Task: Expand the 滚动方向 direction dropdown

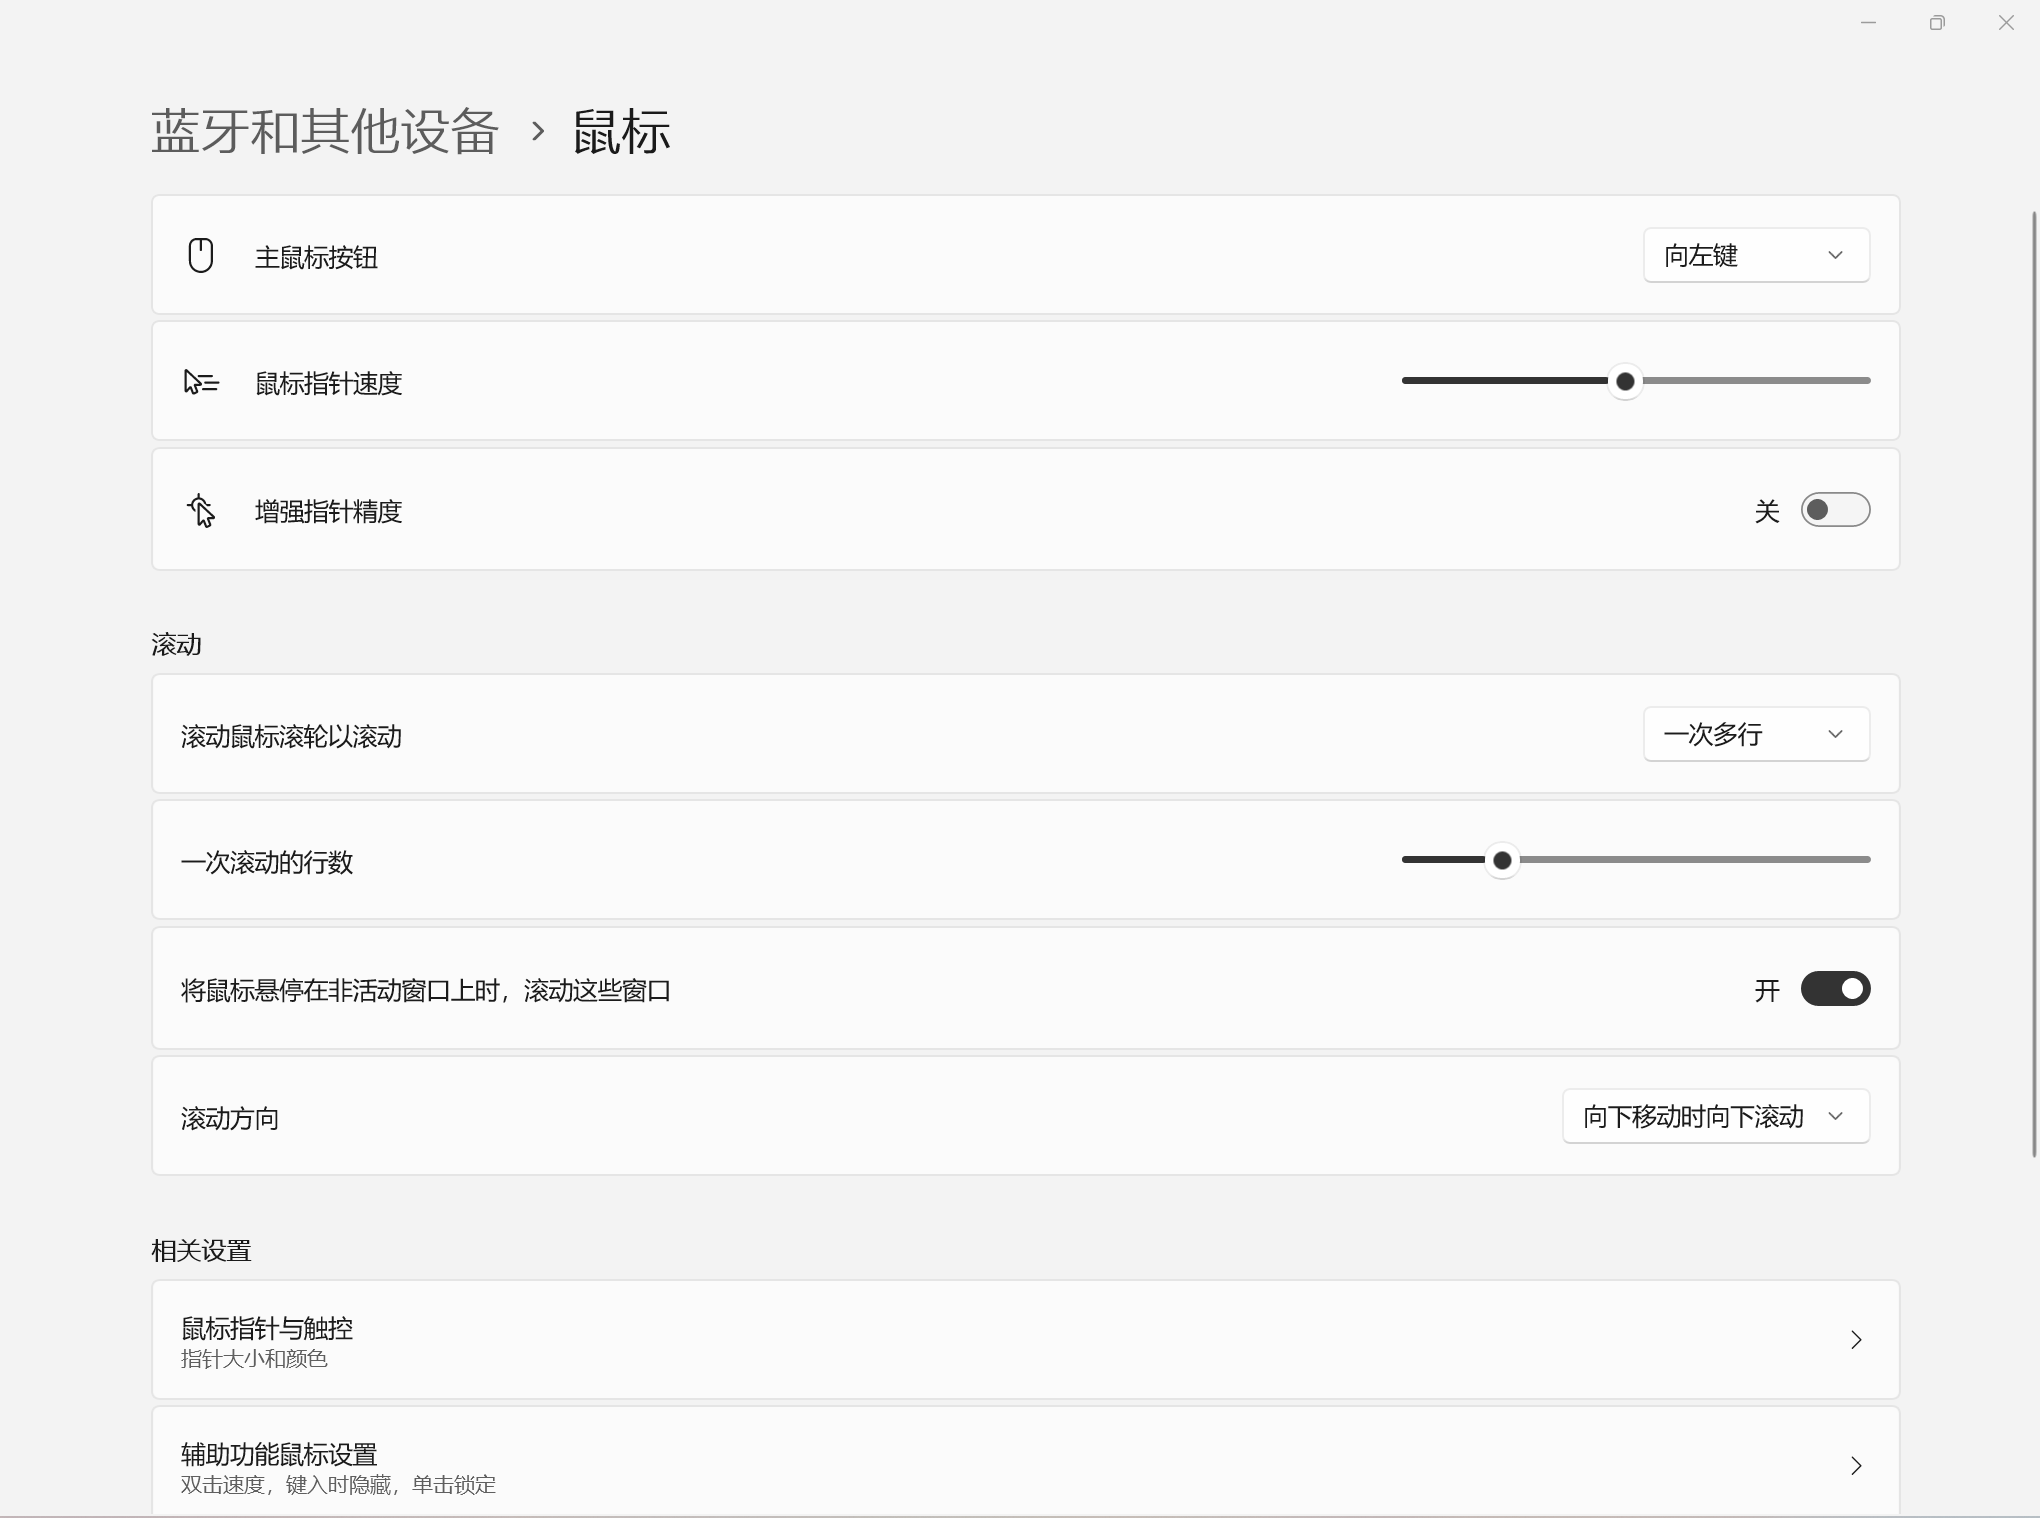Action: [1715, 1116]
